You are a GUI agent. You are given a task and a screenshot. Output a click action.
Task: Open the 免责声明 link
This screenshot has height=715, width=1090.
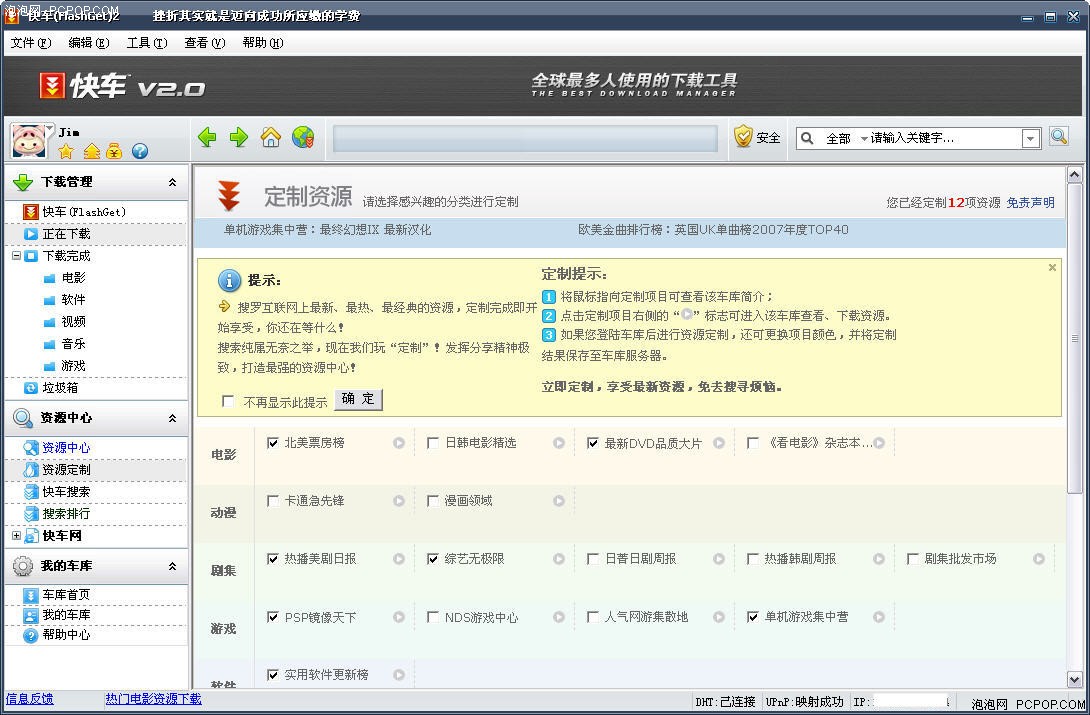(x=1030, y=202)
